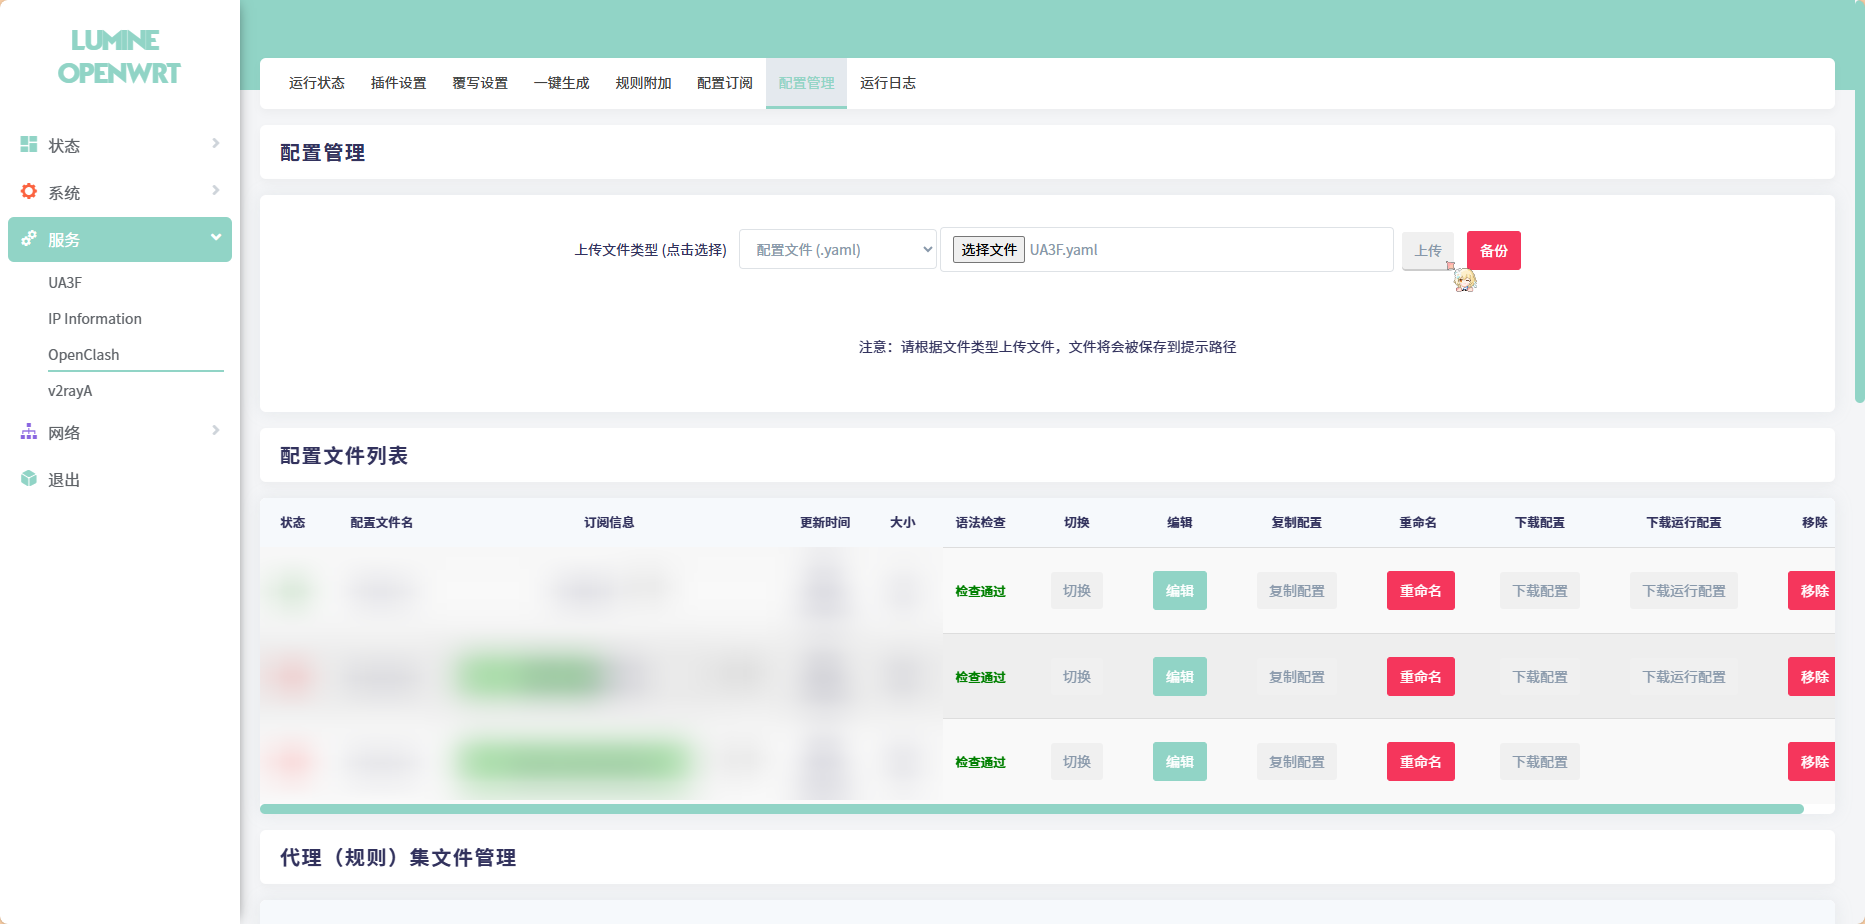Image resolution: width=1865 pixels, height=924 pixels.
Task: Click 重命名 in the second config row
Action: coord(1420,677)
